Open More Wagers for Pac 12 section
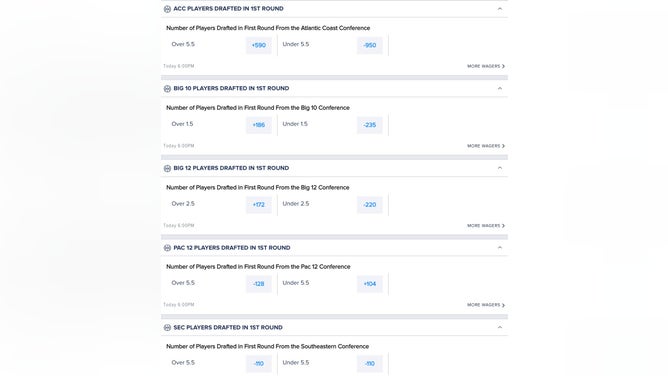The image size is (668, 376). [x=486, y=305]
